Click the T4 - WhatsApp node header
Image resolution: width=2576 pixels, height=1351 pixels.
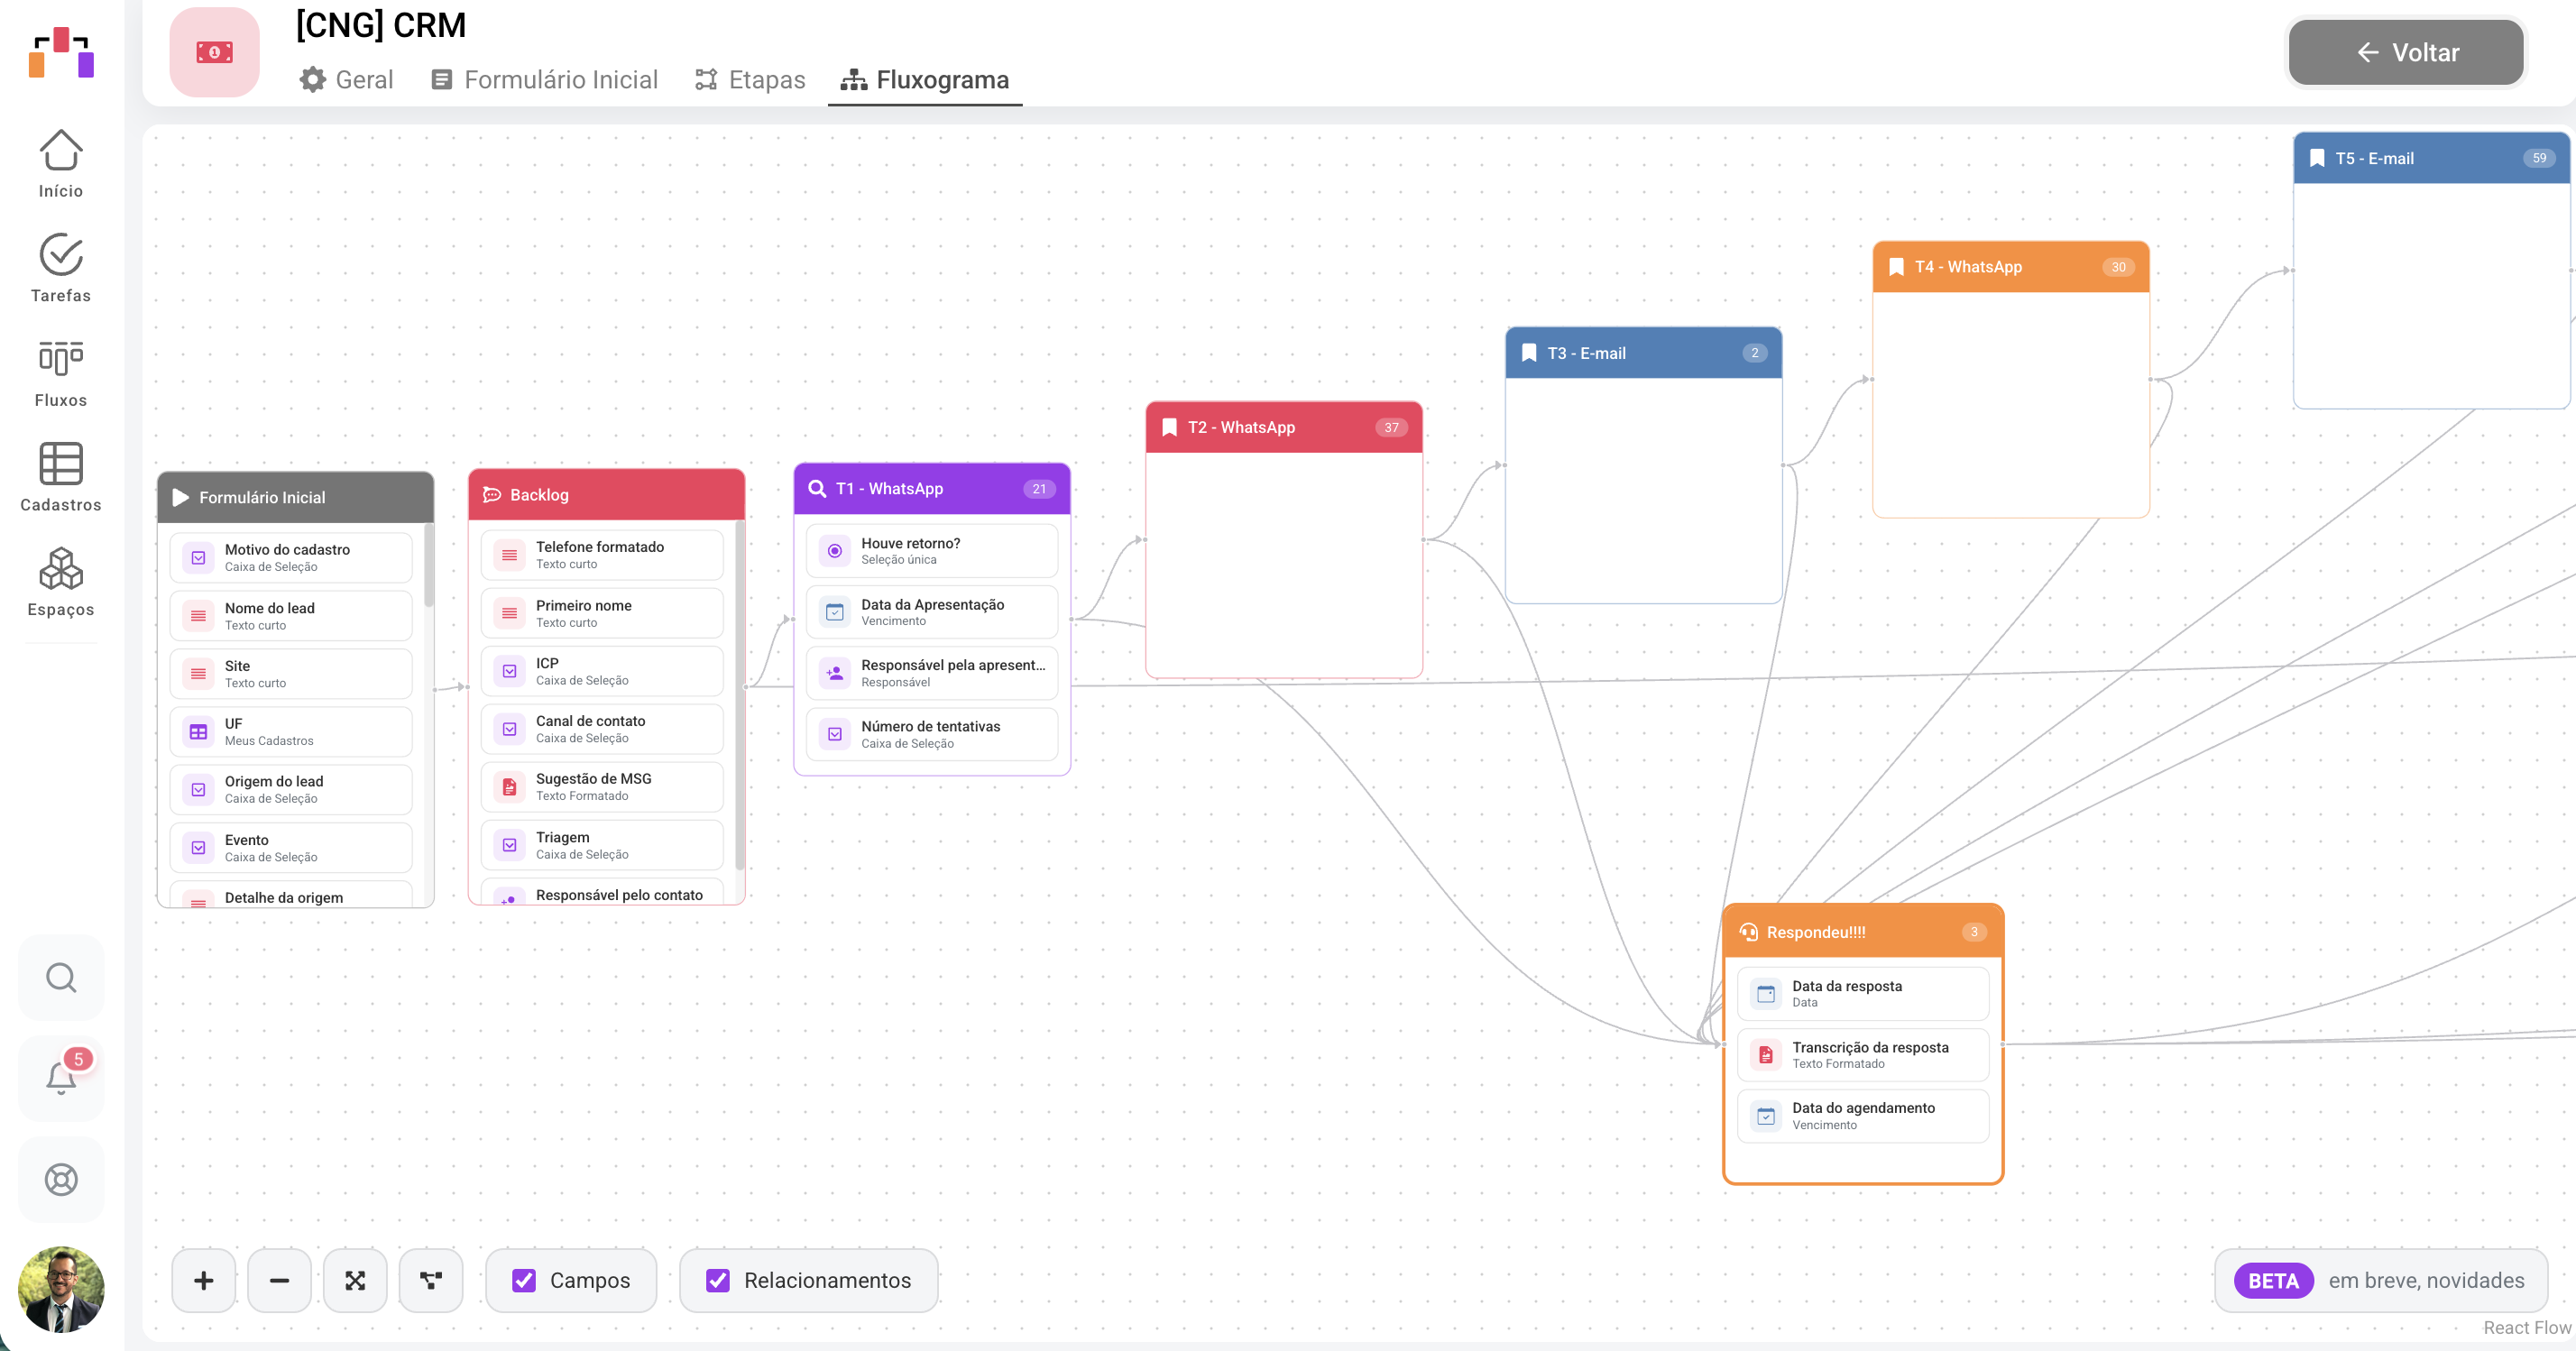2011,267
